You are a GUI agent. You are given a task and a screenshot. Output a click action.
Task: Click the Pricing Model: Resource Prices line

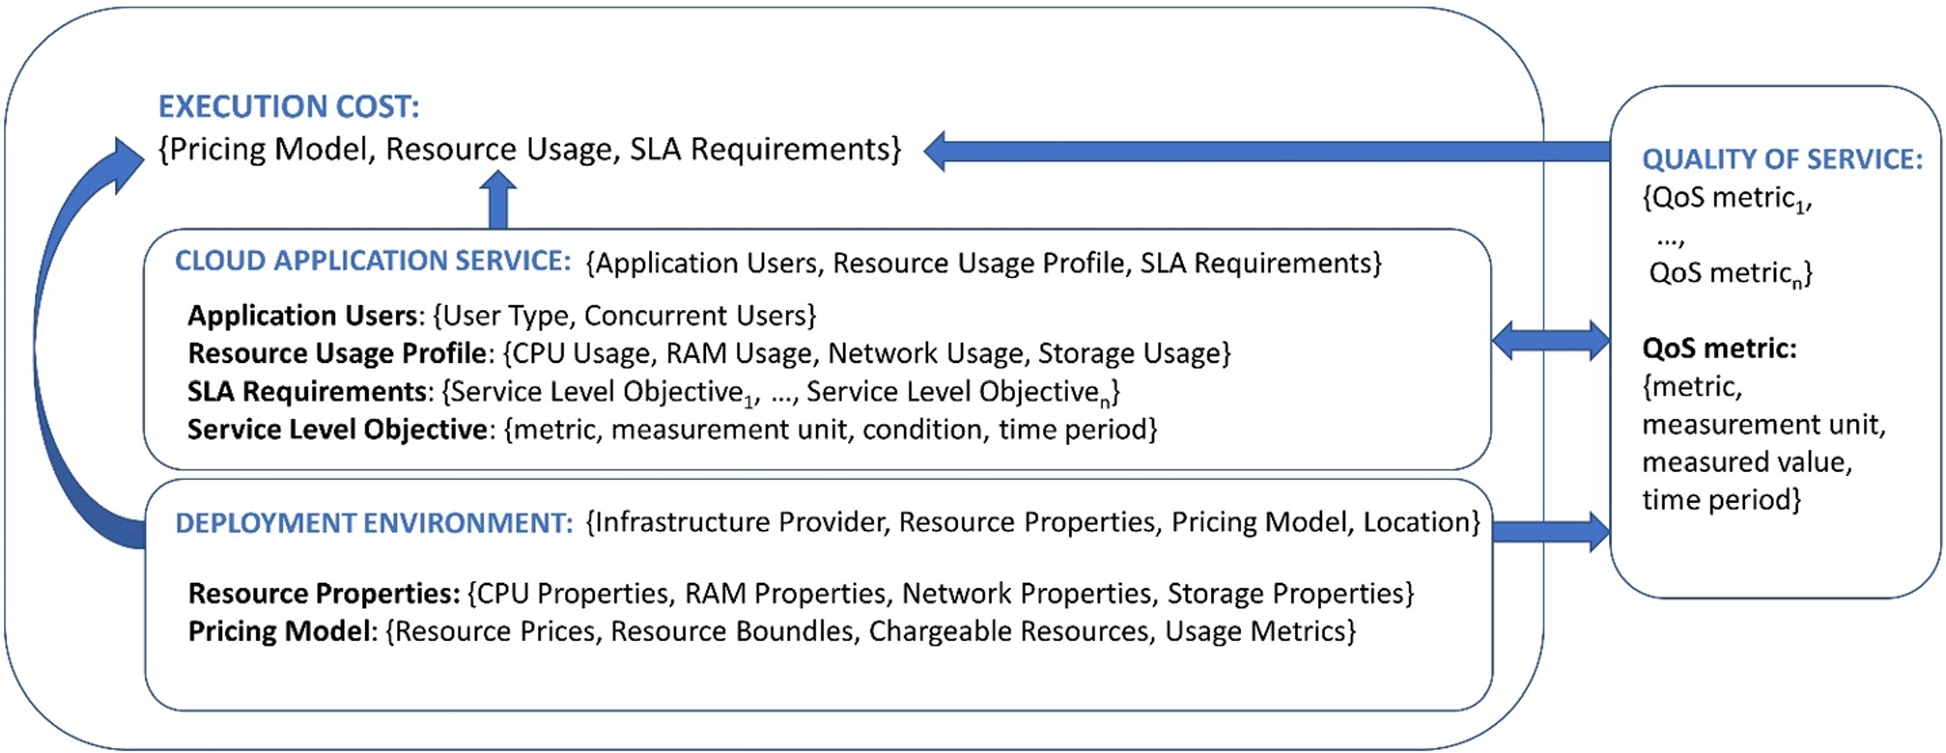(772, 632)
